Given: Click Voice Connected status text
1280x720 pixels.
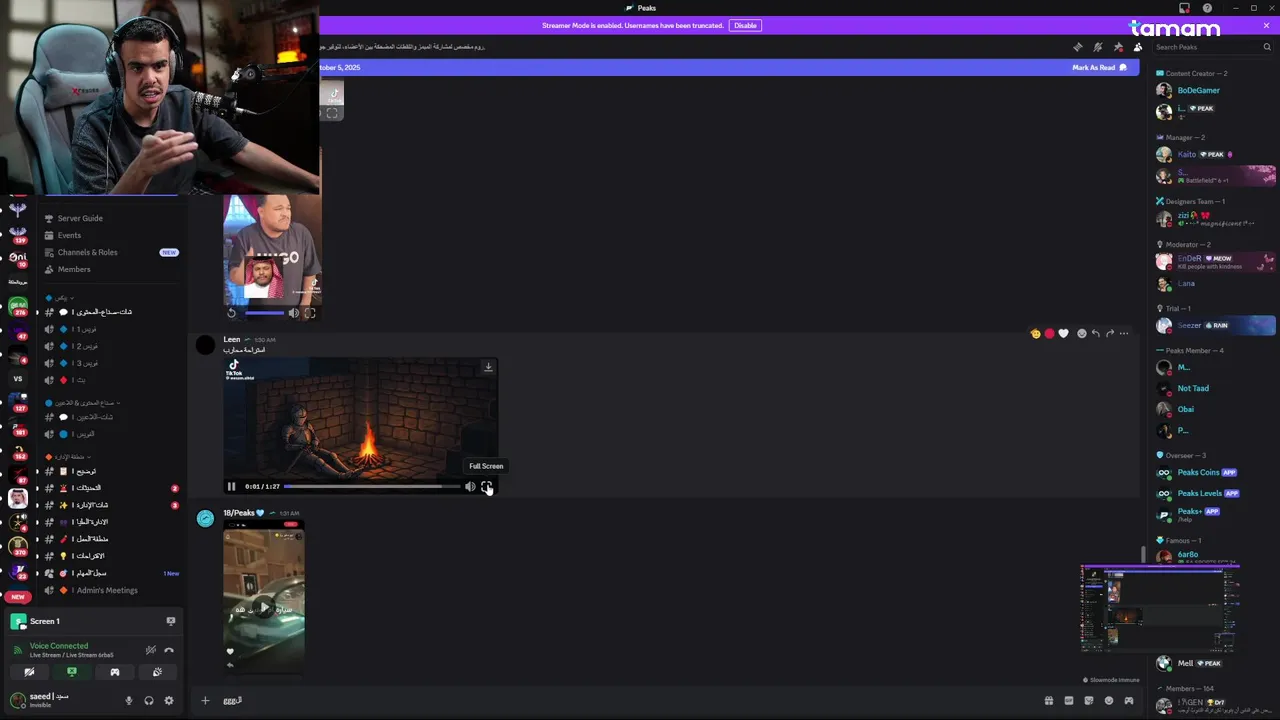Looking at the screenshot, I should tap(59, 646).
